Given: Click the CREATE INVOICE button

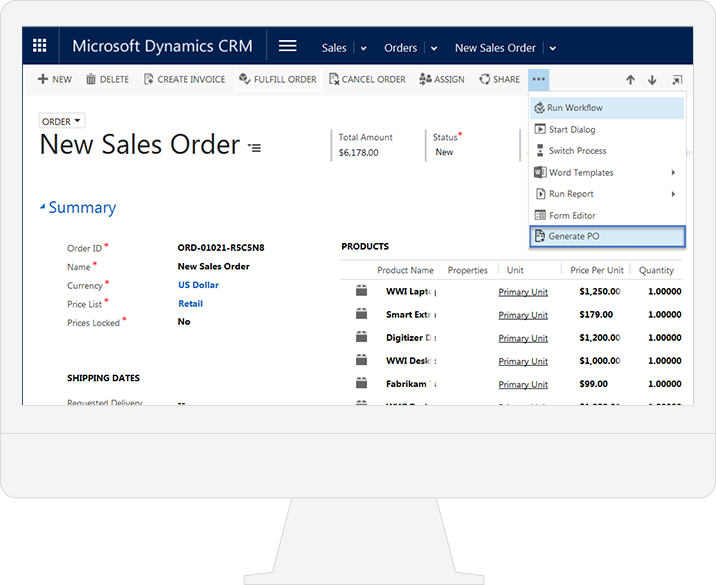Looking at the screenshot, I should pos(184,79).
